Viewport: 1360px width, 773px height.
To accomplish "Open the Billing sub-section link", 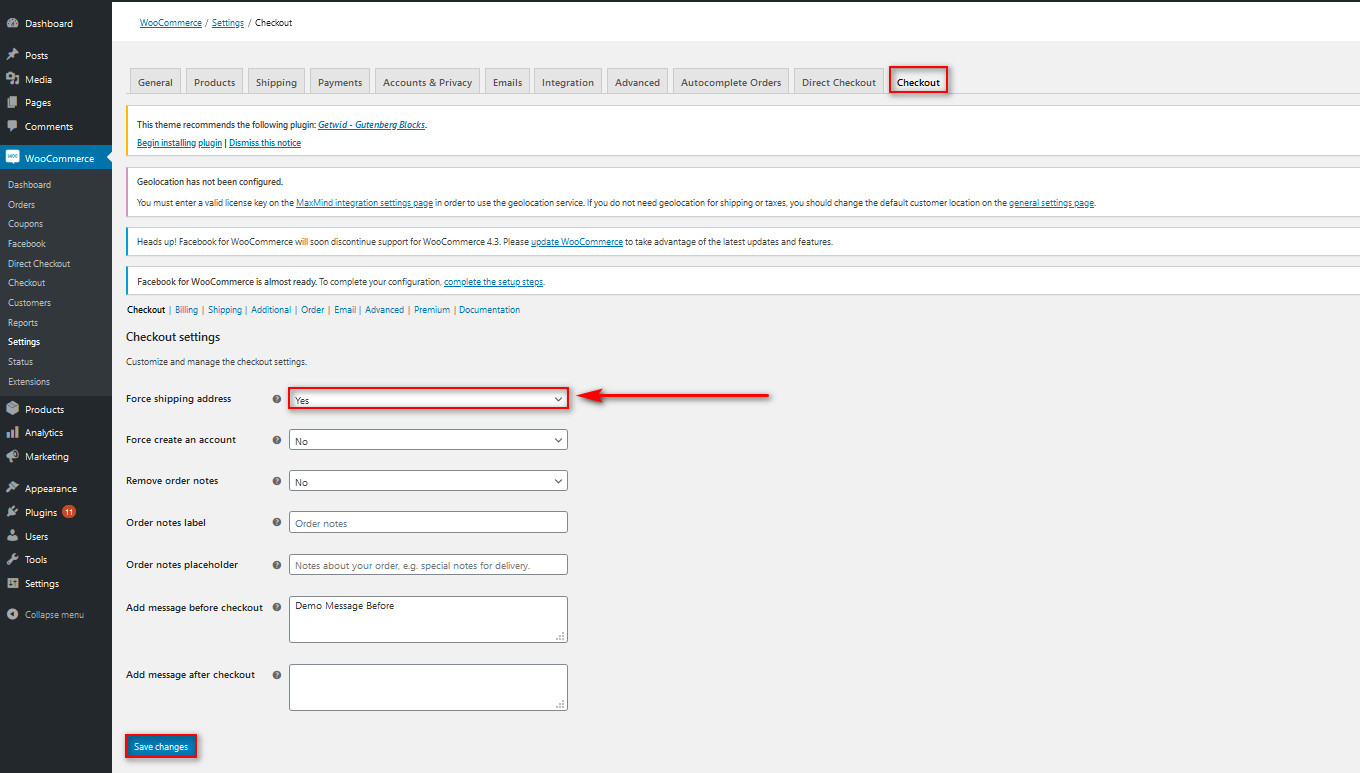I will pyautogui.click(x=187, y=310).
